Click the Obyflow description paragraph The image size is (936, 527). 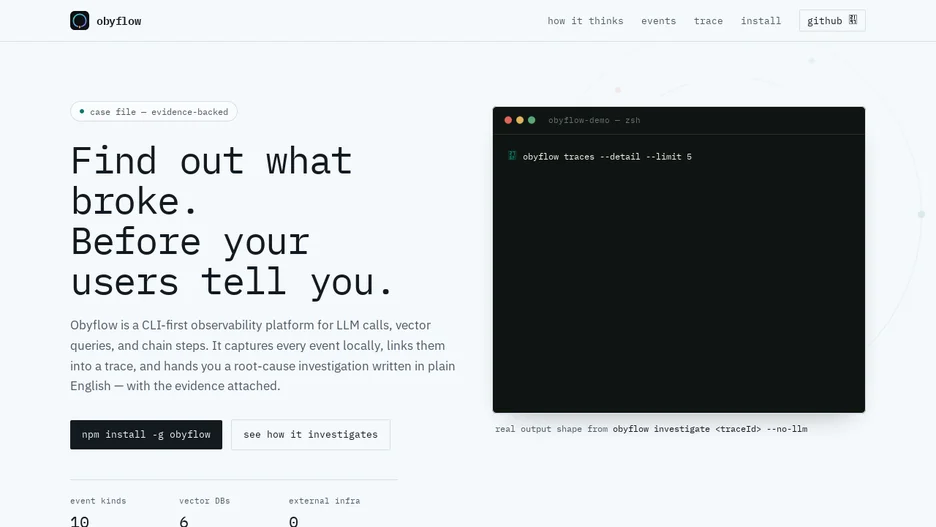pos(263,356)
